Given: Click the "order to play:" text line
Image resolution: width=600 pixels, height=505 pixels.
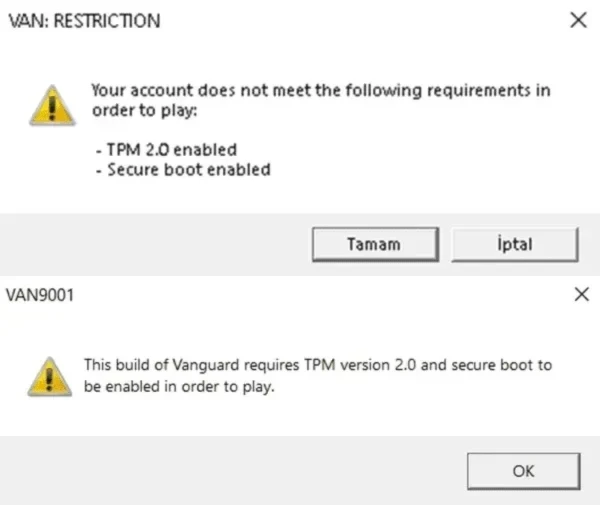Looking at the screenshot, I should 144,111.
